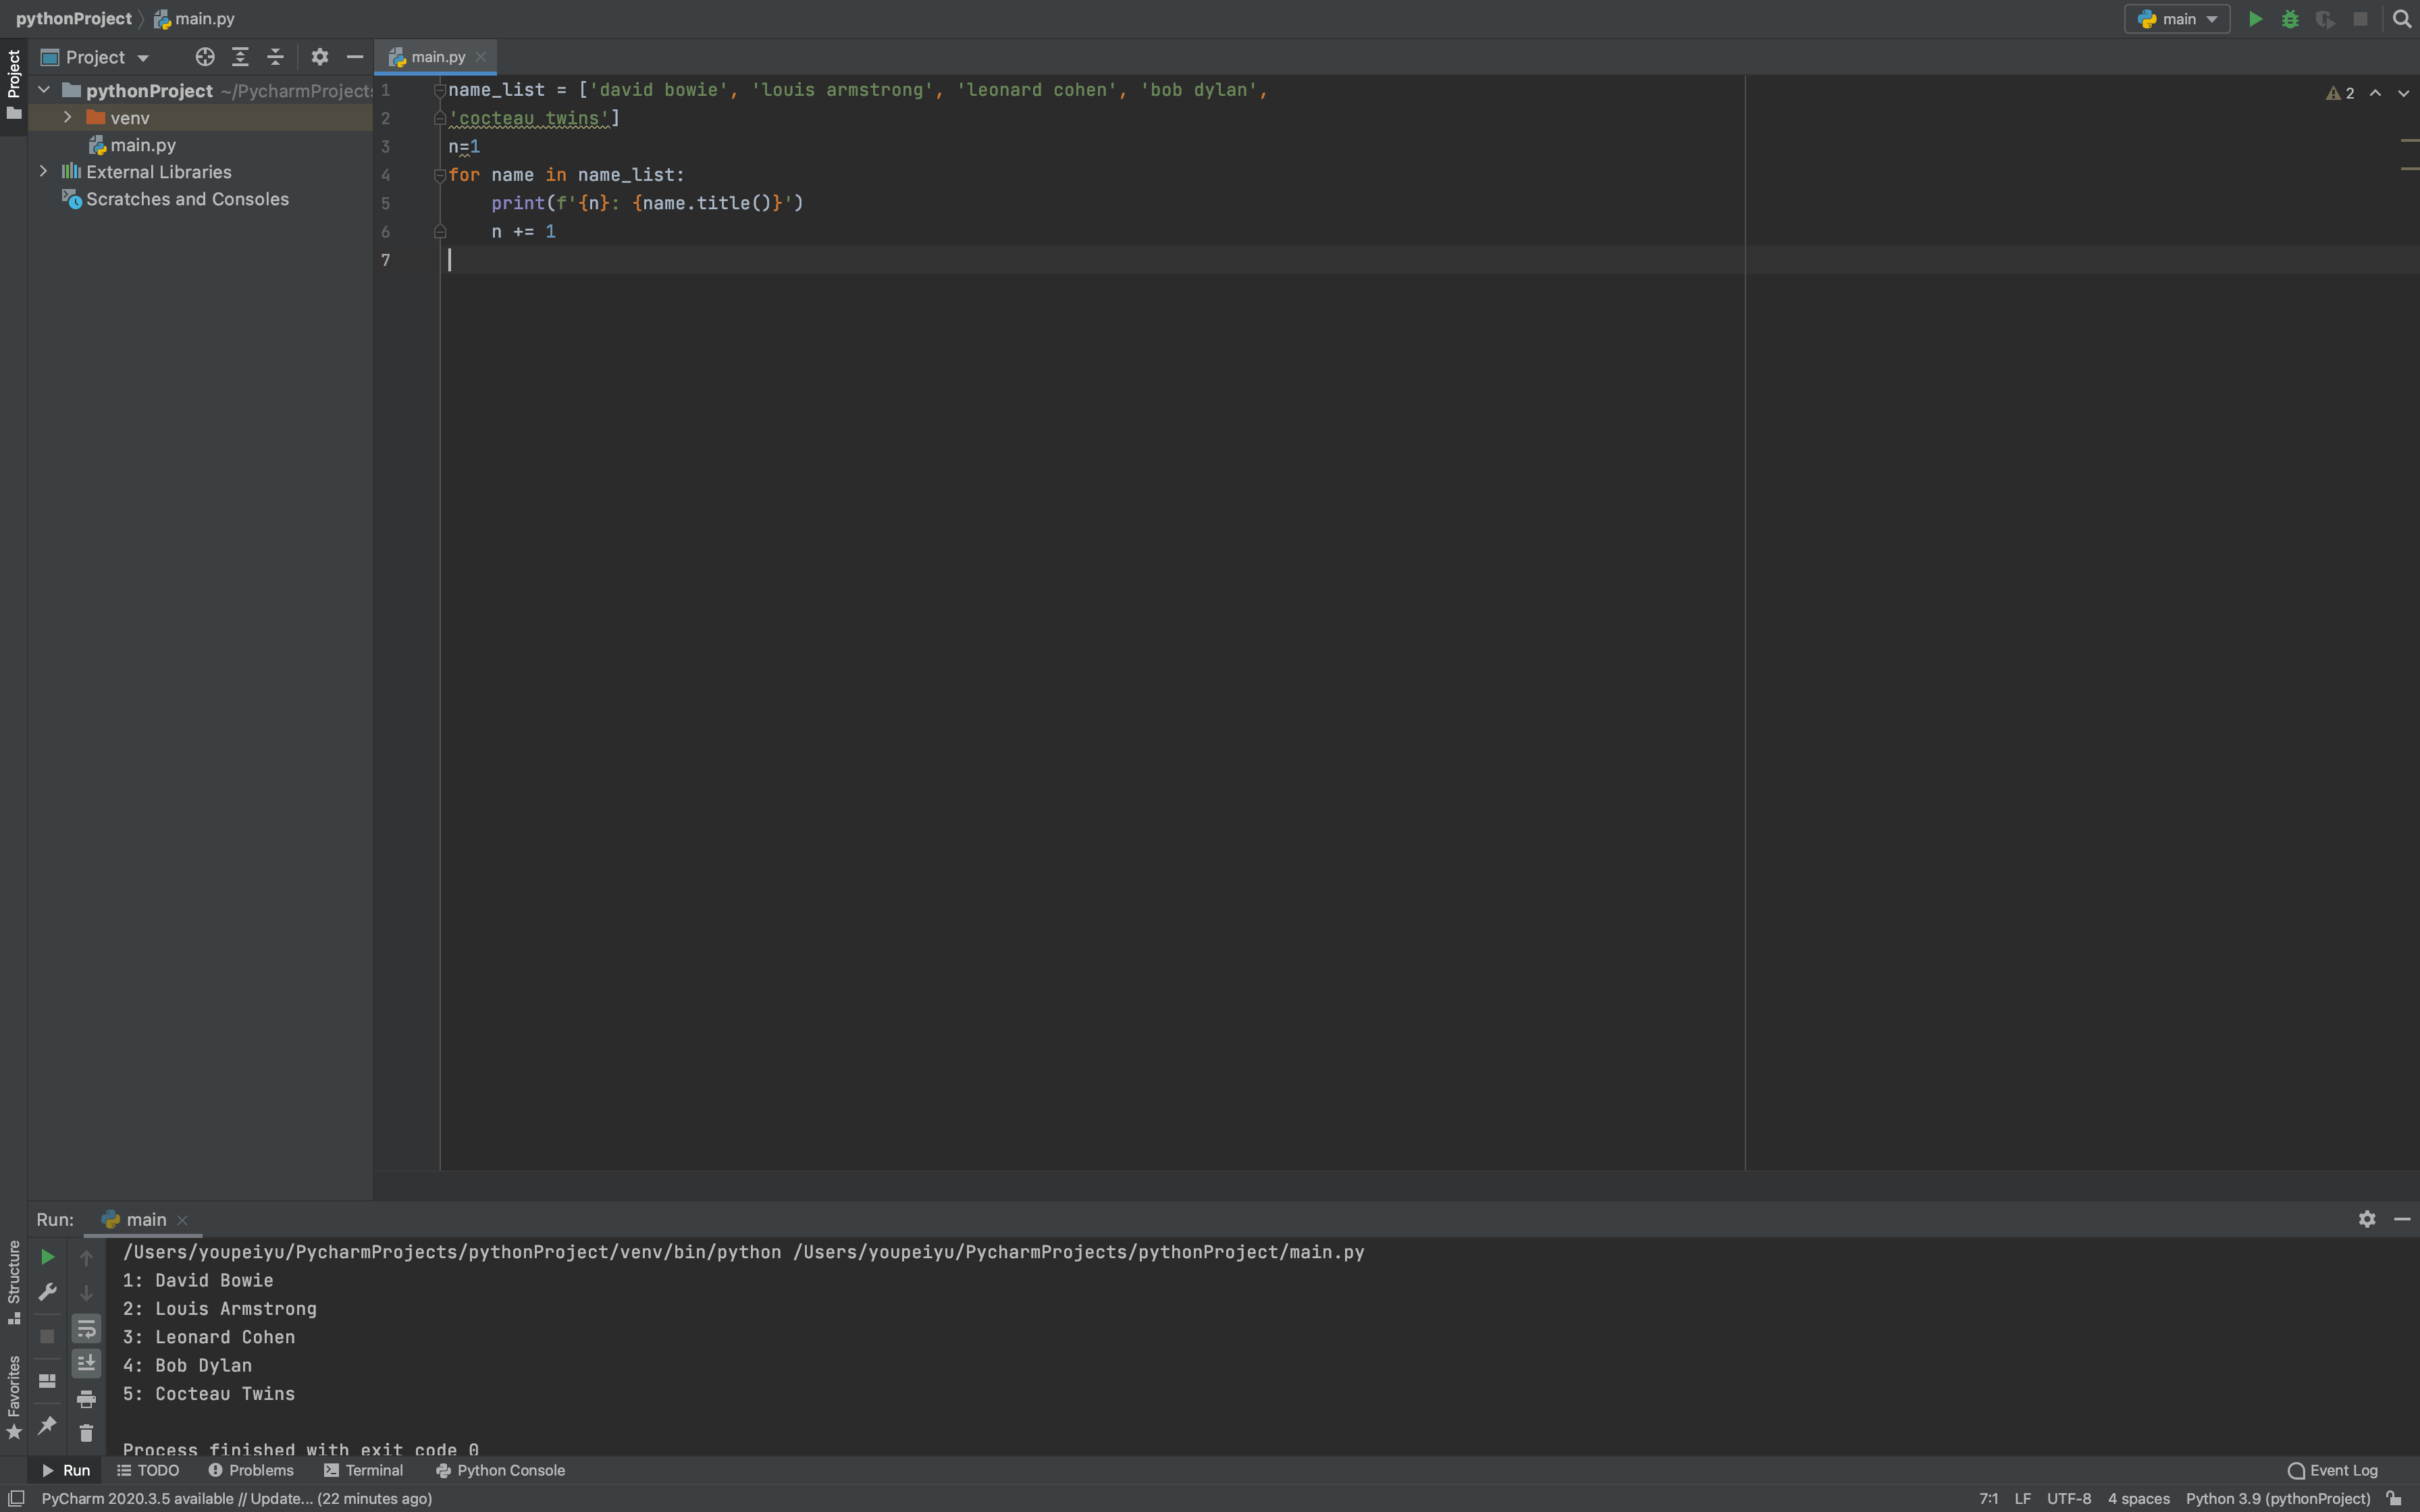Open the Terminal tool window tab
This screenshot has height=1512, width=2420.
pos(364,1470)
